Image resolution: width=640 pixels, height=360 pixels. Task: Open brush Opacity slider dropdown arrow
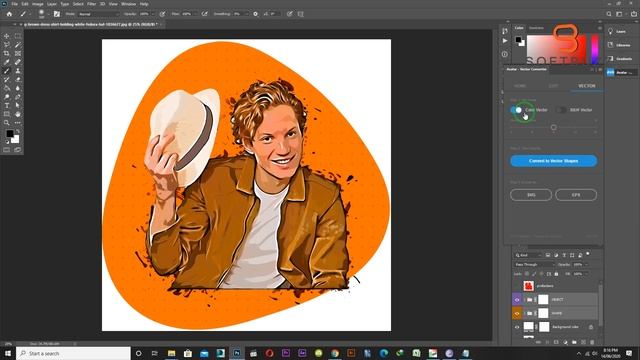click(154, 14)
